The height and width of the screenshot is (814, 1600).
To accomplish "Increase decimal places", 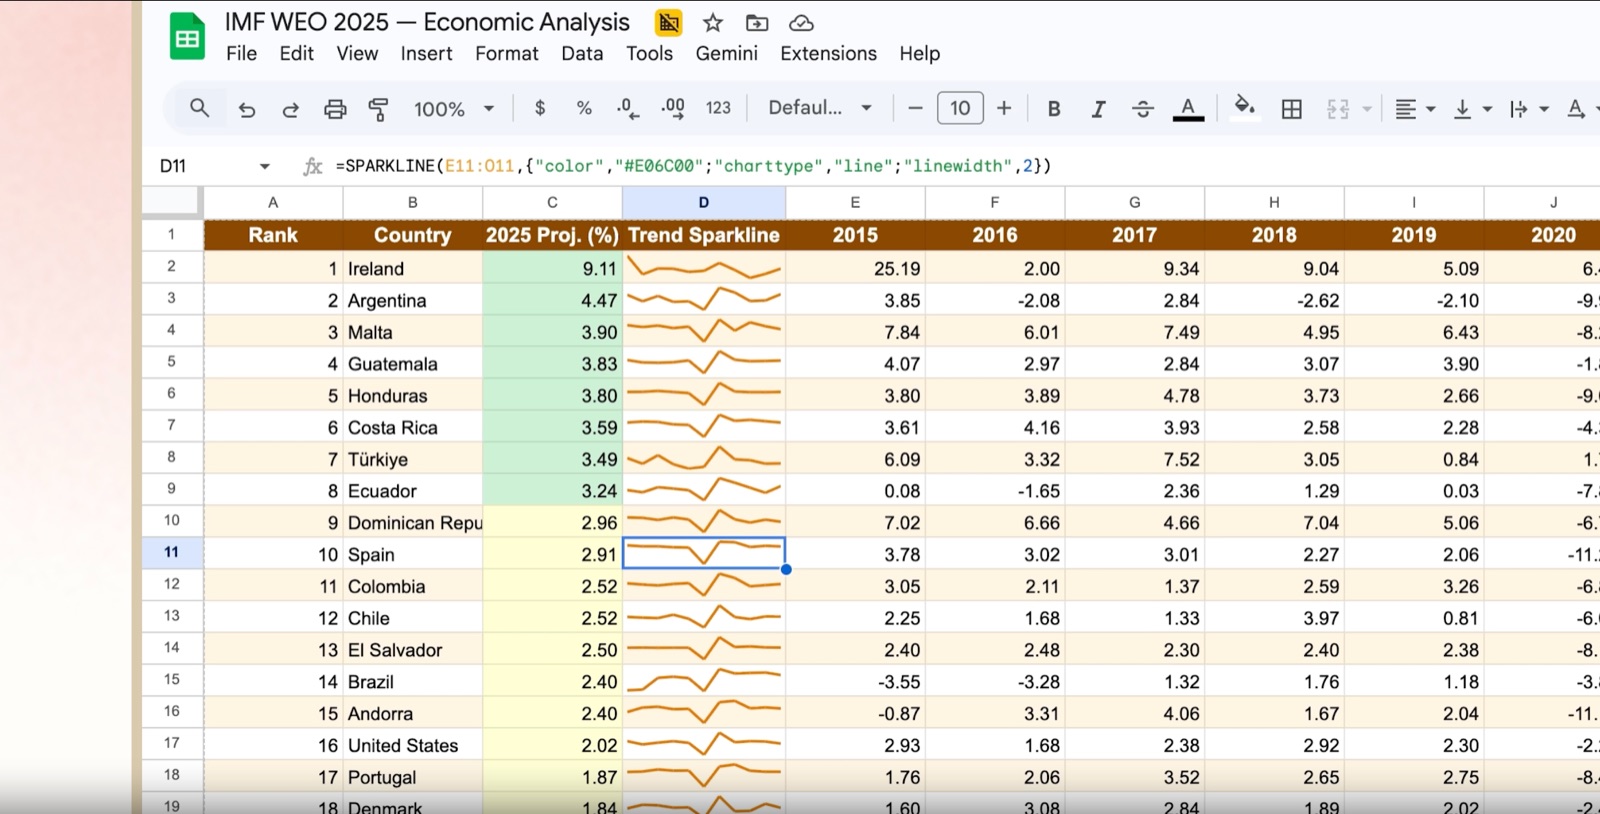I will point(673,108).
